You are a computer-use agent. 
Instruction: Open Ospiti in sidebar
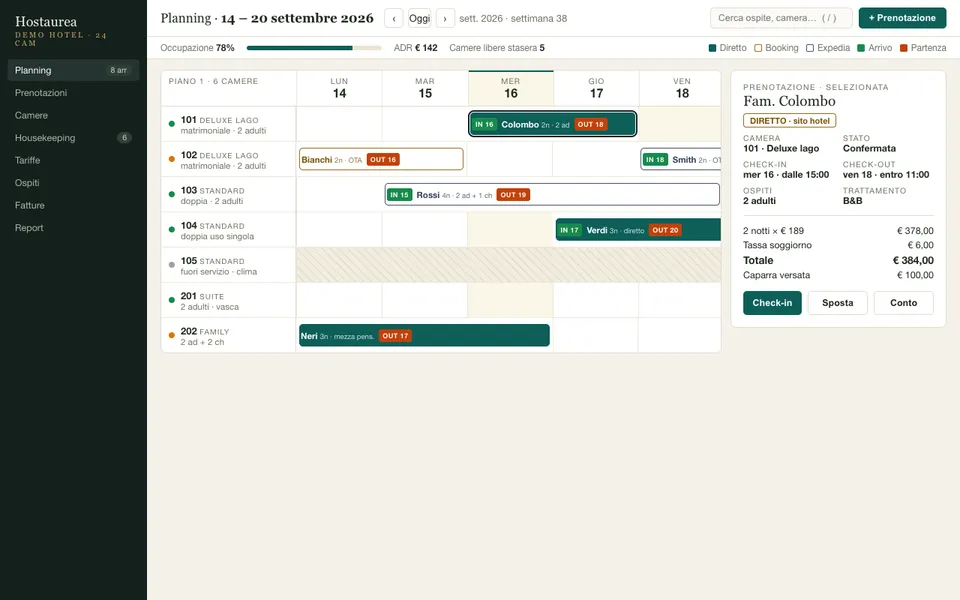tap(73, 182)
